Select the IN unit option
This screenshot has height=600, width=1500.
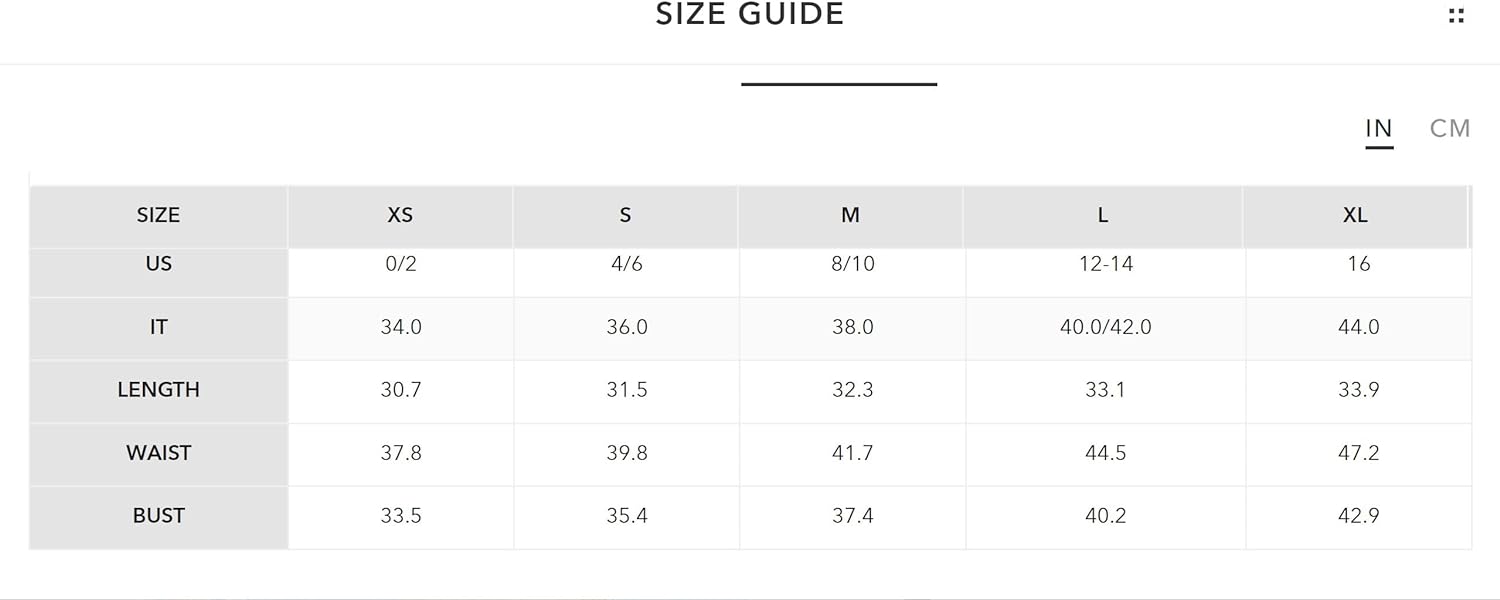pos(1379,128)
